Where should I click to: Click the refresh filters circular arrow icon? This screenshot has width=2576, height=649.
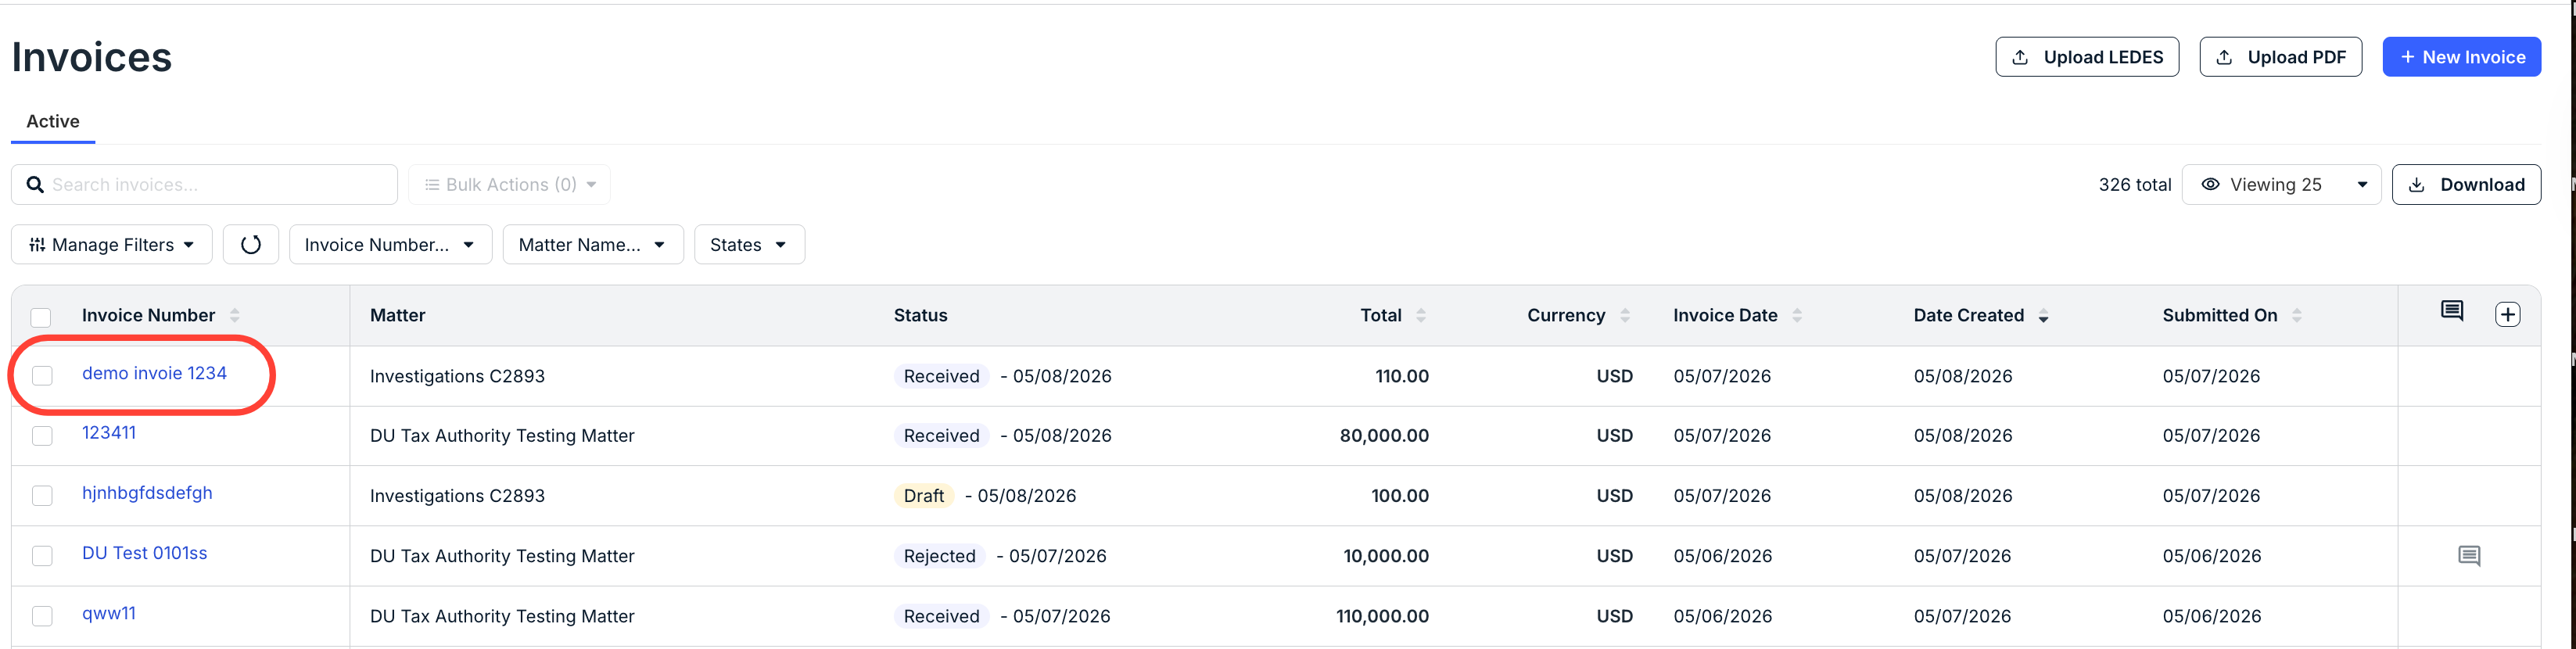coord(250,244)
